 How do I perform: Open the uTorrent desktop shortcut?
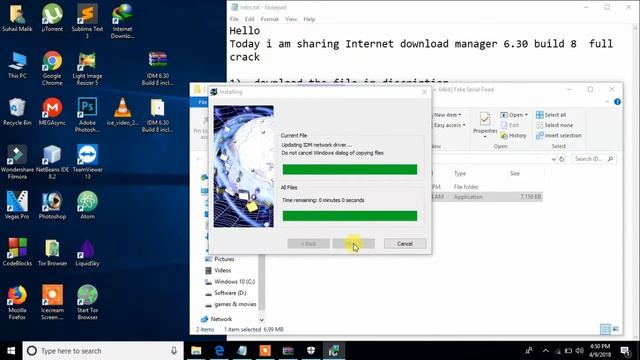click(x=52, y=18)
